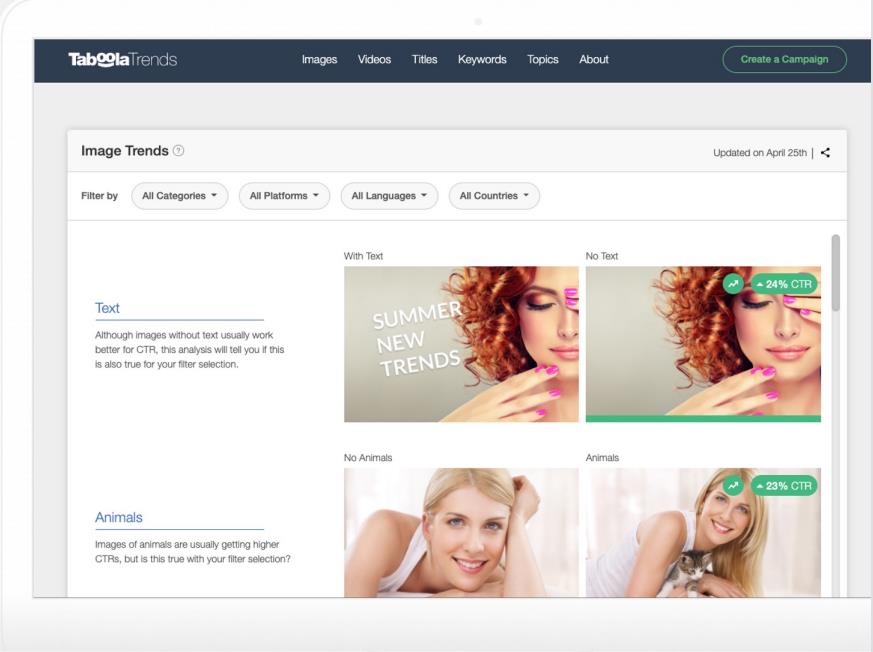This screenshot has height=652, width=873.
Task: Click the share icon beside the update date
Action: 825,153
